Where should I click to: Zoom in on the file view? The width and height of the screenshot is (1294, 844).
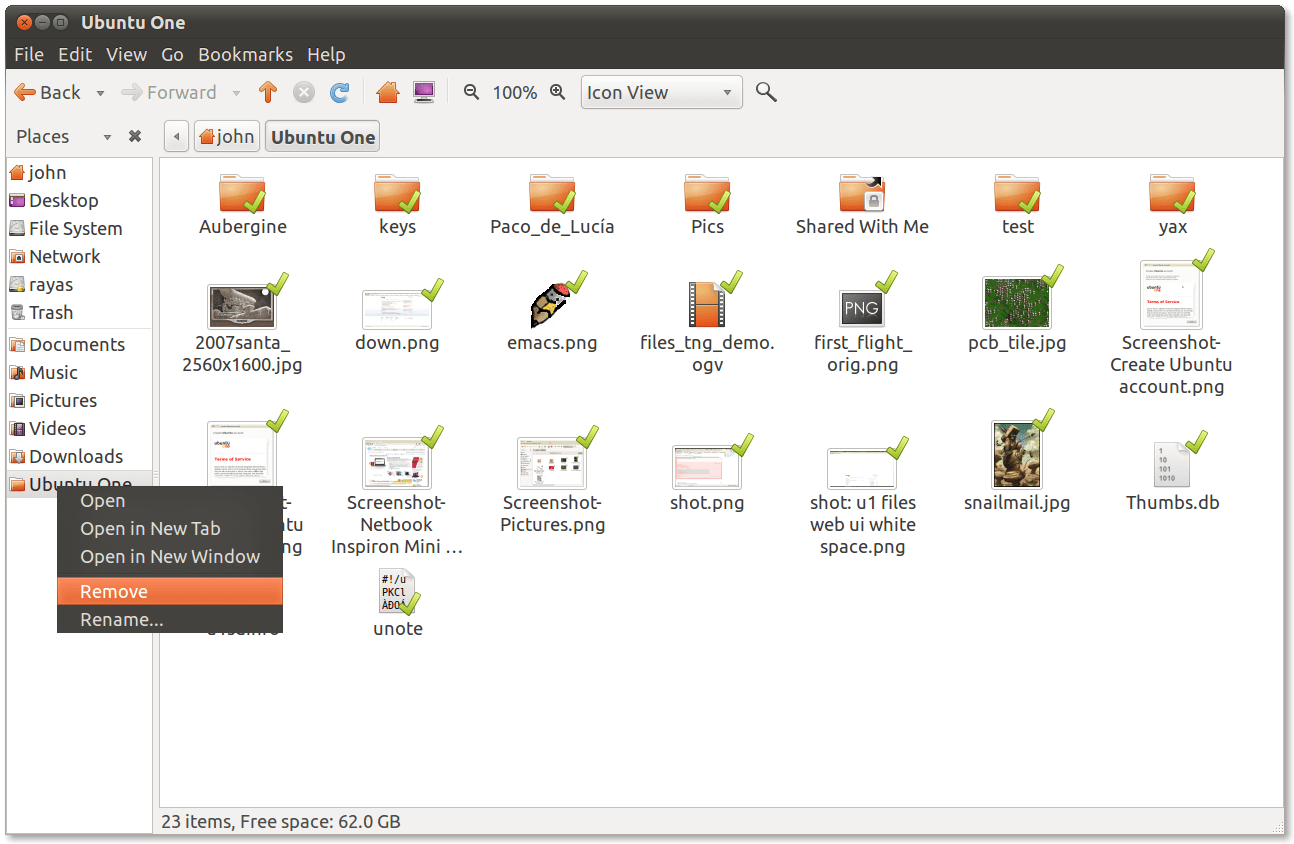point(558,91)
